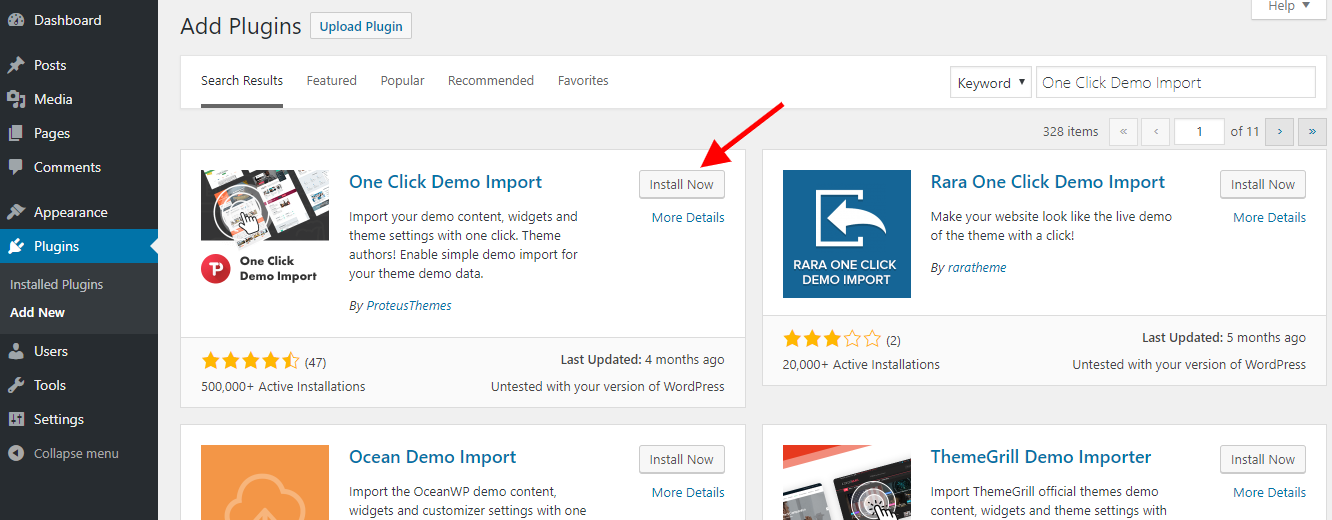This screenshot has width=1332, height=520.
Task: Switch to the Featured tab
Action: pyautogui.click(x=331, y=80)
